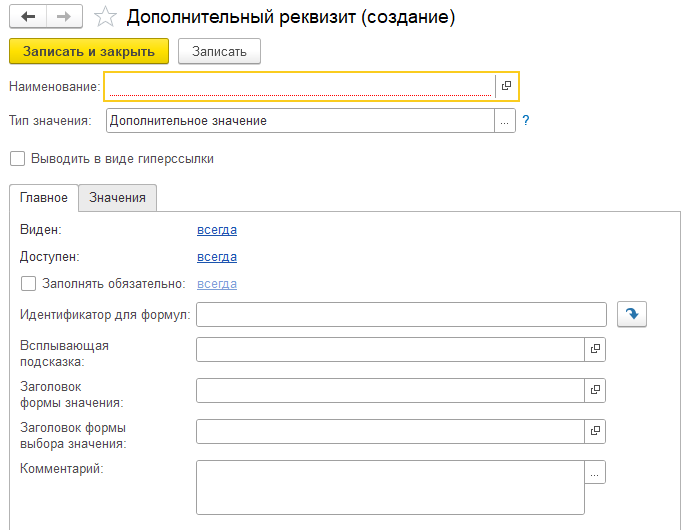This screenshot has height=530, width=689.
Task: Generate identifier with the blue arrow button
Action: (x=632, y=315)
